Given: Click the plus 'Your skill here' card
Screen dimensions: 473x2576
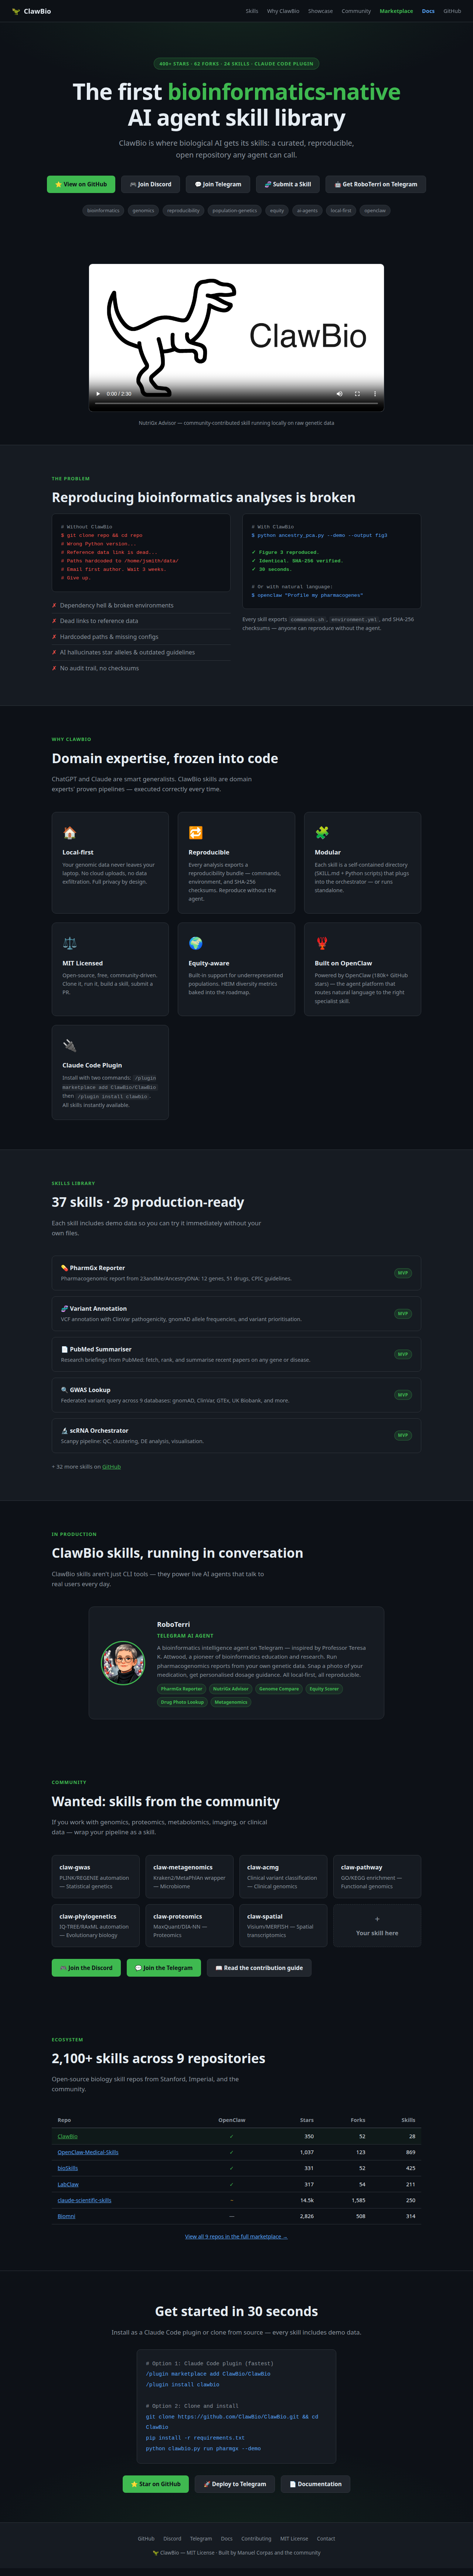Looking at the screenshot, I should (377, 1926).
